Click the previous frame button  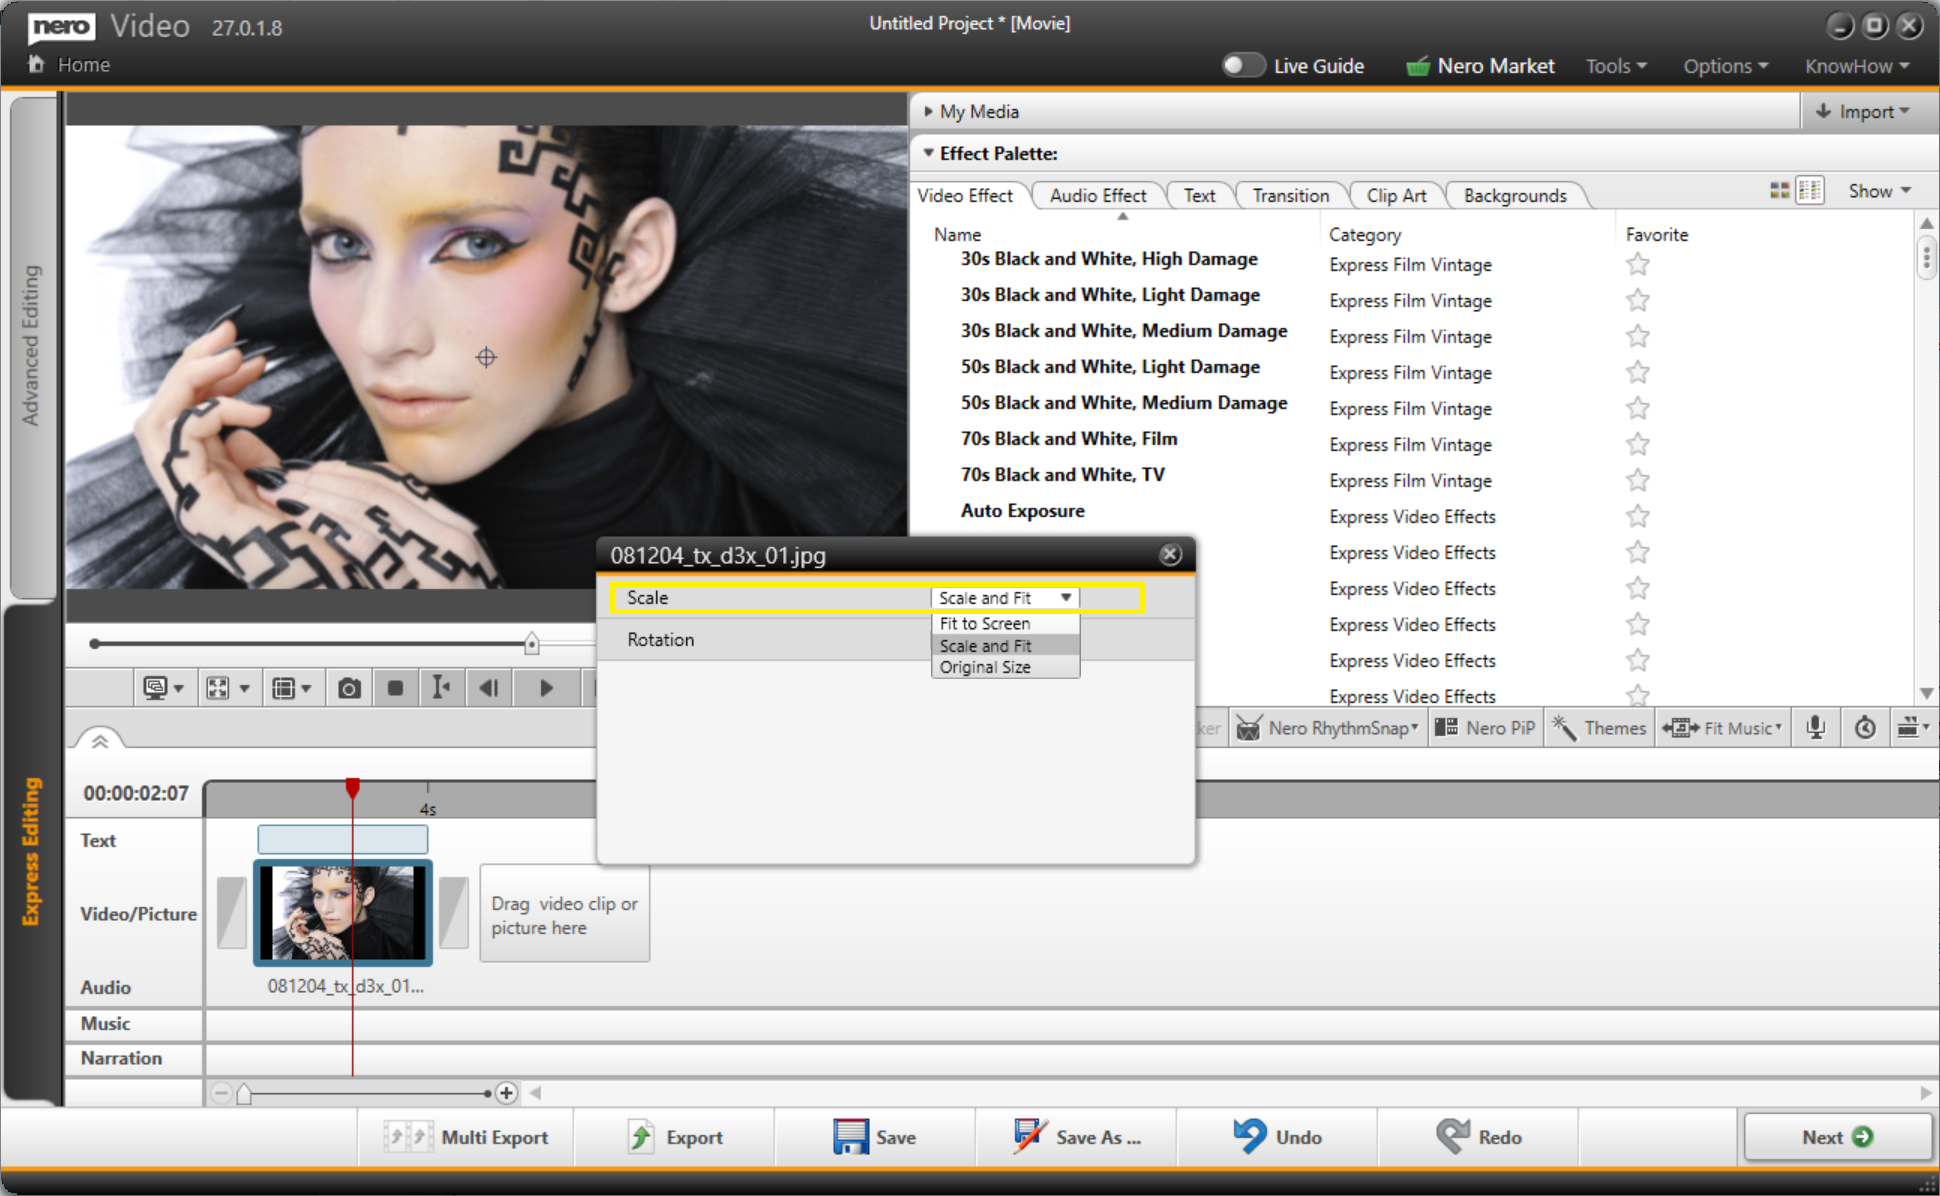(489, 688)
